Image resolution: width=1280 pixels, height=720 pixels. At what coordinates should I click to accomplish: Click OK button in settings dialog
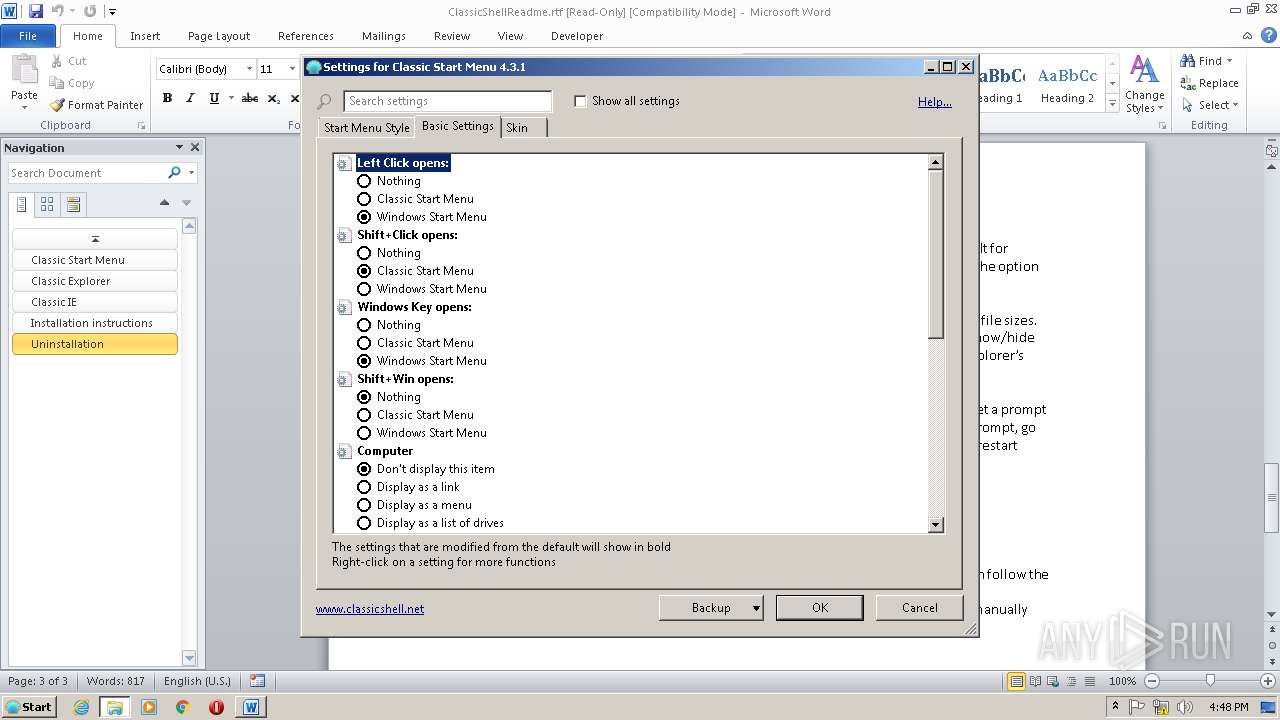(819, 608)
